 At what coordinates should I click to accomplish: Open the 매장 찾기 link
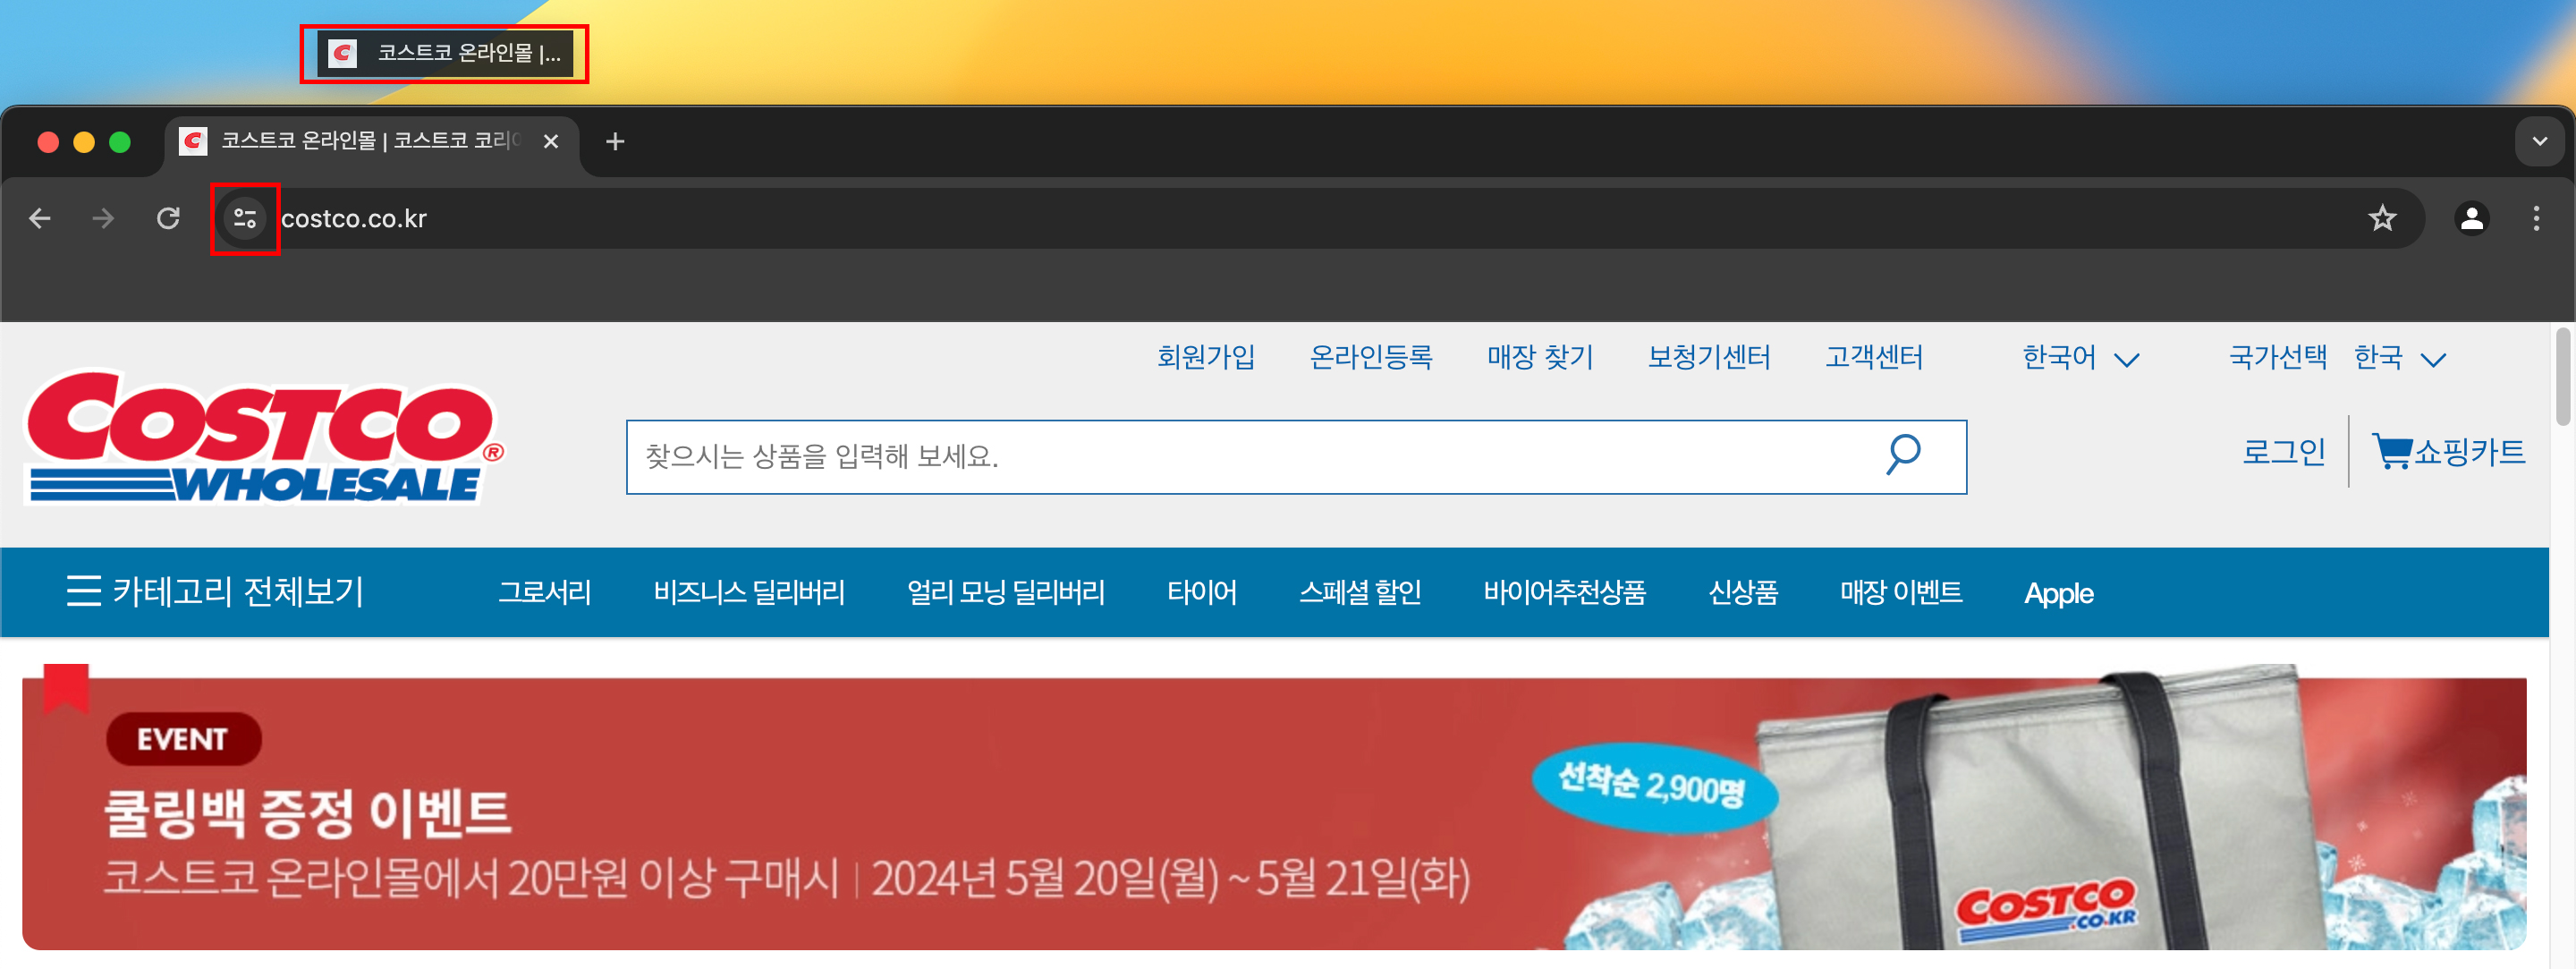click(x=1540, y=357)
